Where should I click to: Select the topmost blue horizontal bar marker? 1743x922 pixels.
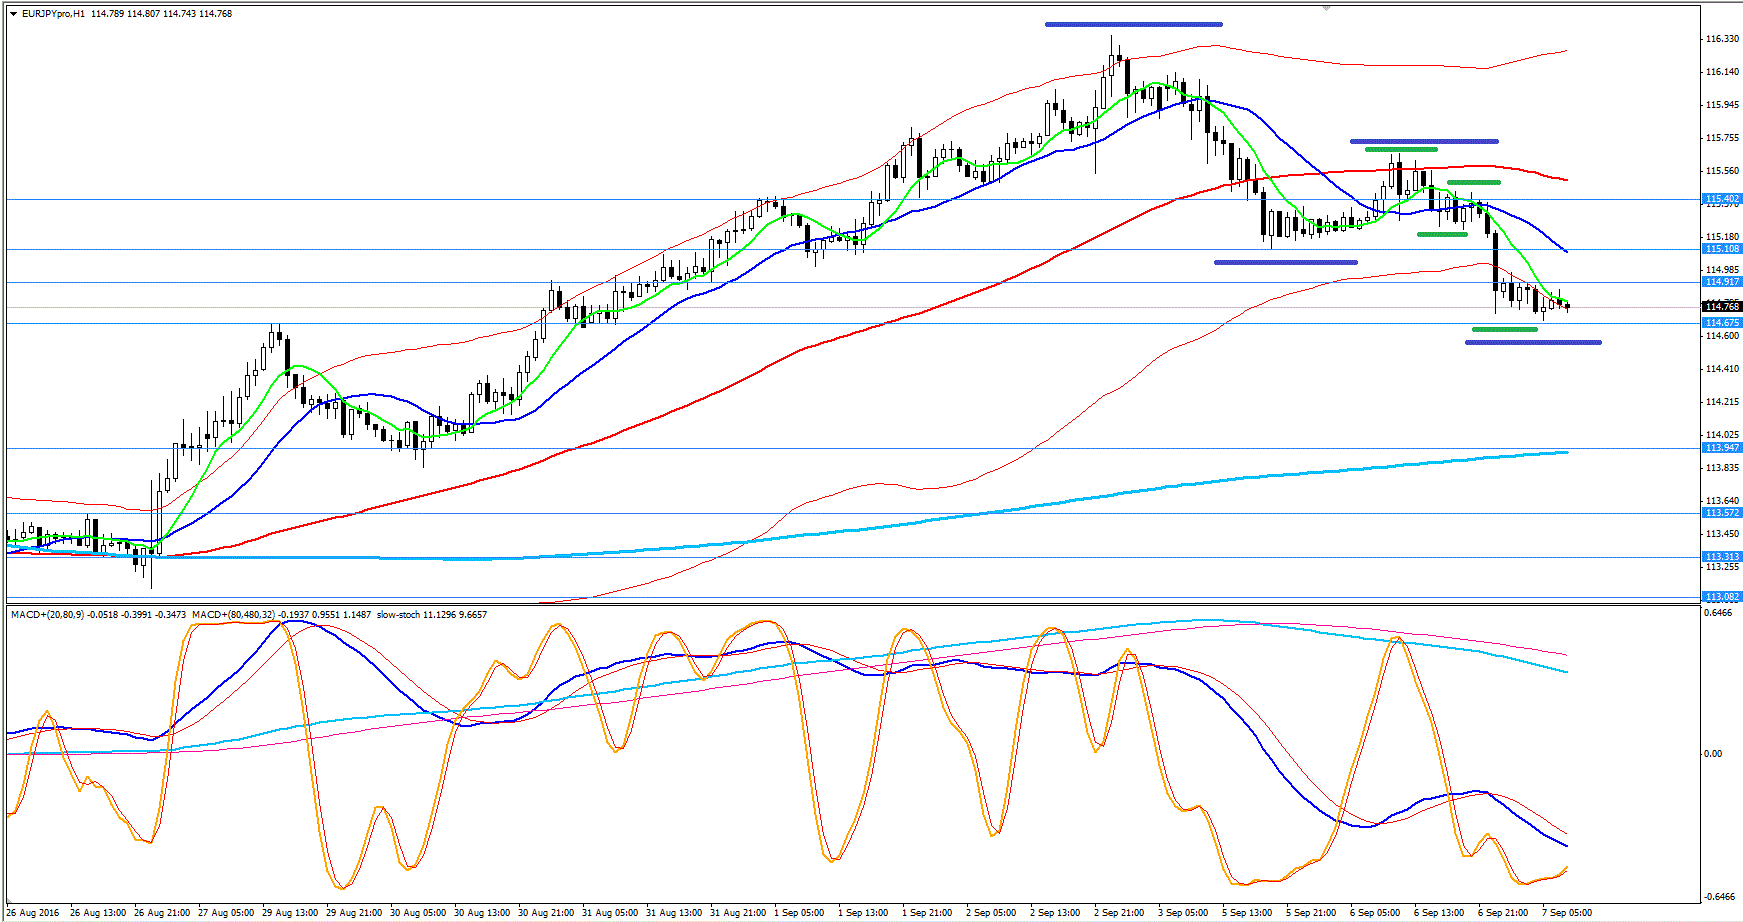click(x=1133, y=24)
